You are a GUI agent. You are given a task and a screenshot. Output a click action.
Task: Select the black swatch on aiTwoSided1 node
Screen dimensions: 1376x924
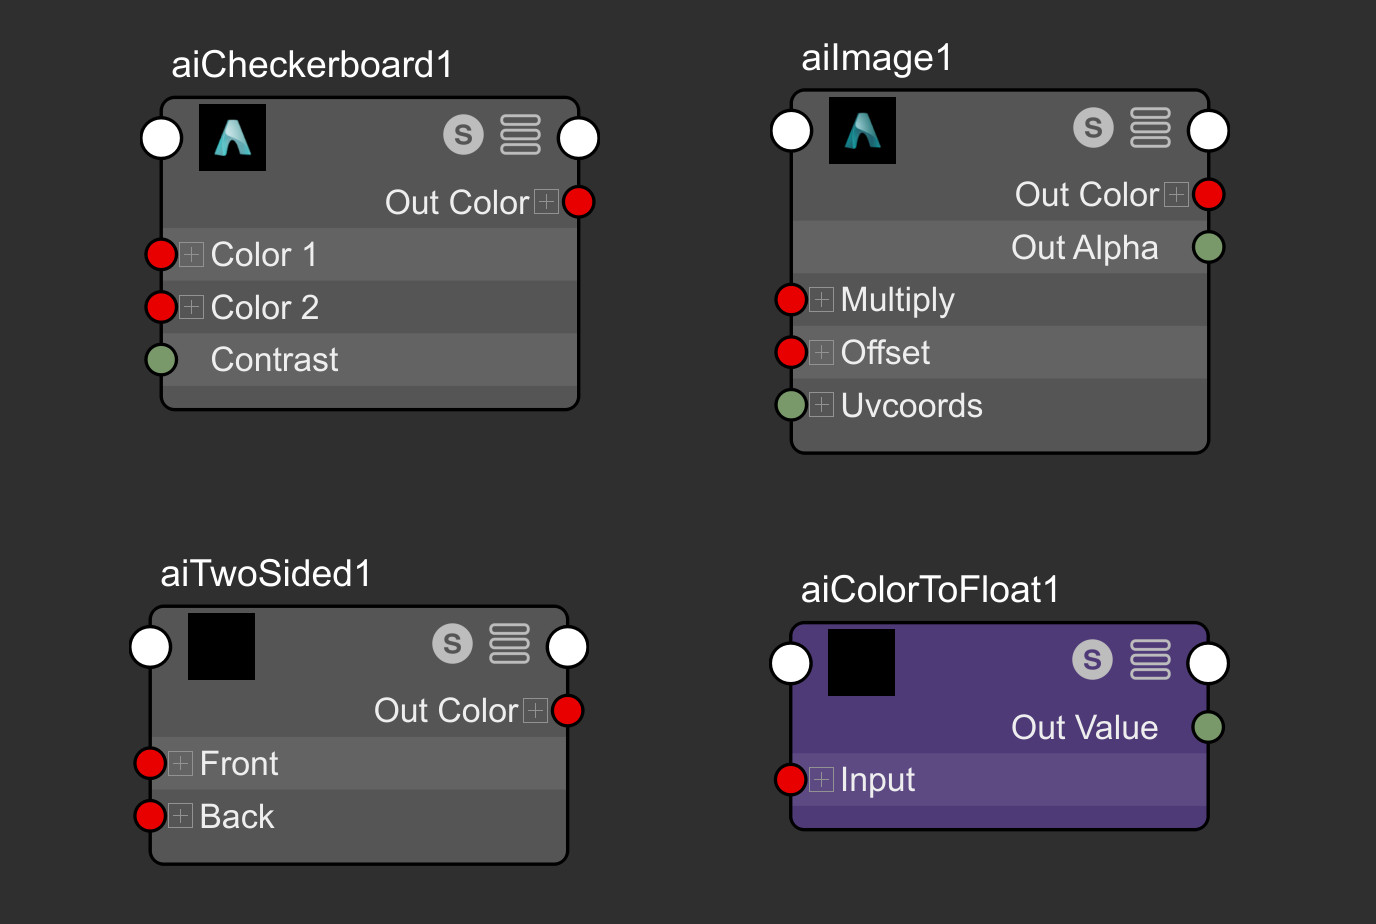click(221, 646)
